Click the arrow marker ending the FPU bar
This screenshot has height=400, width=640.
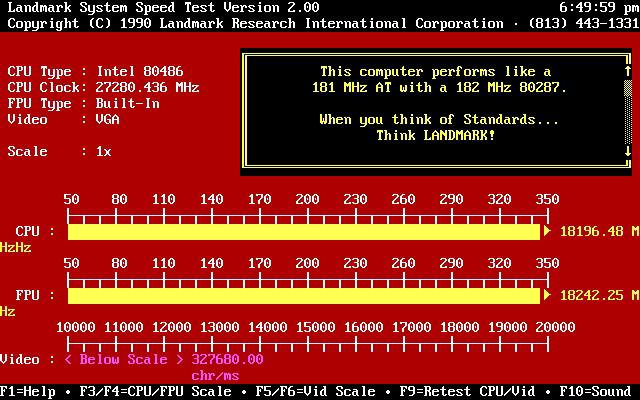coord(547,295)
